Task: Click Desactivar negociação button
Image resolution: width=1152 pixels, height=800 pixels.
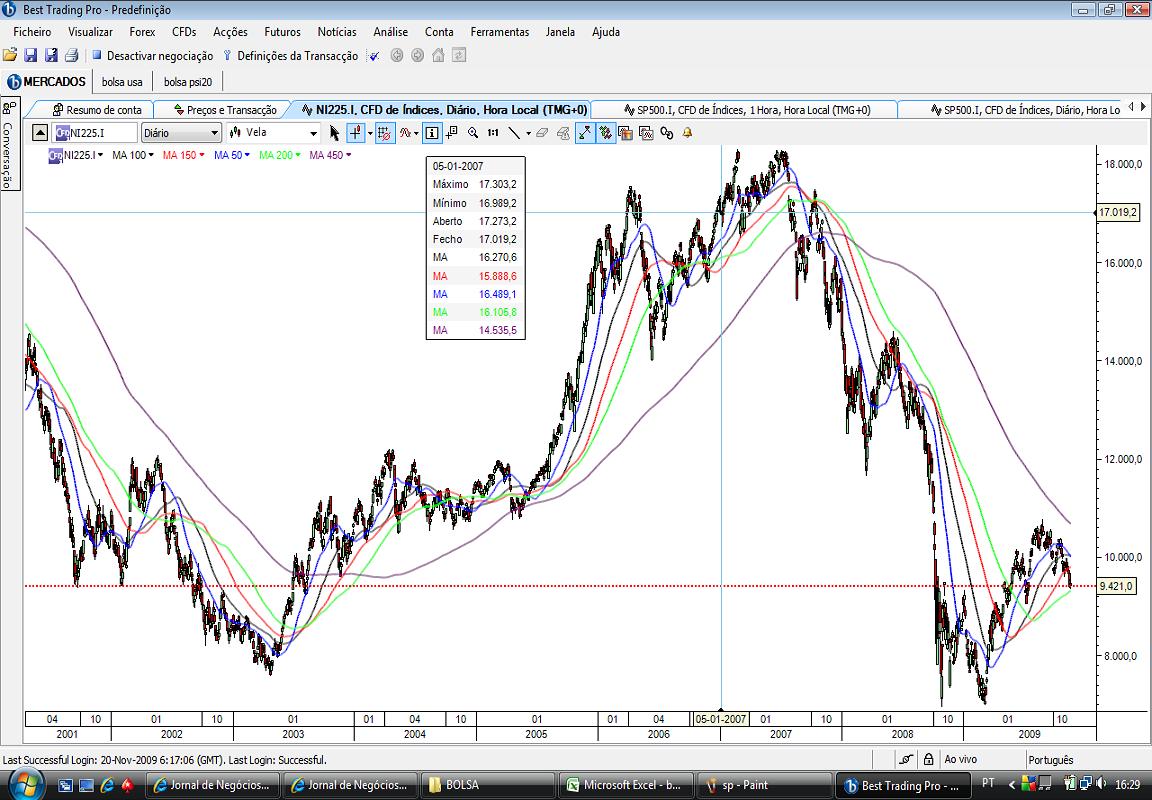Action: point(152,56)
